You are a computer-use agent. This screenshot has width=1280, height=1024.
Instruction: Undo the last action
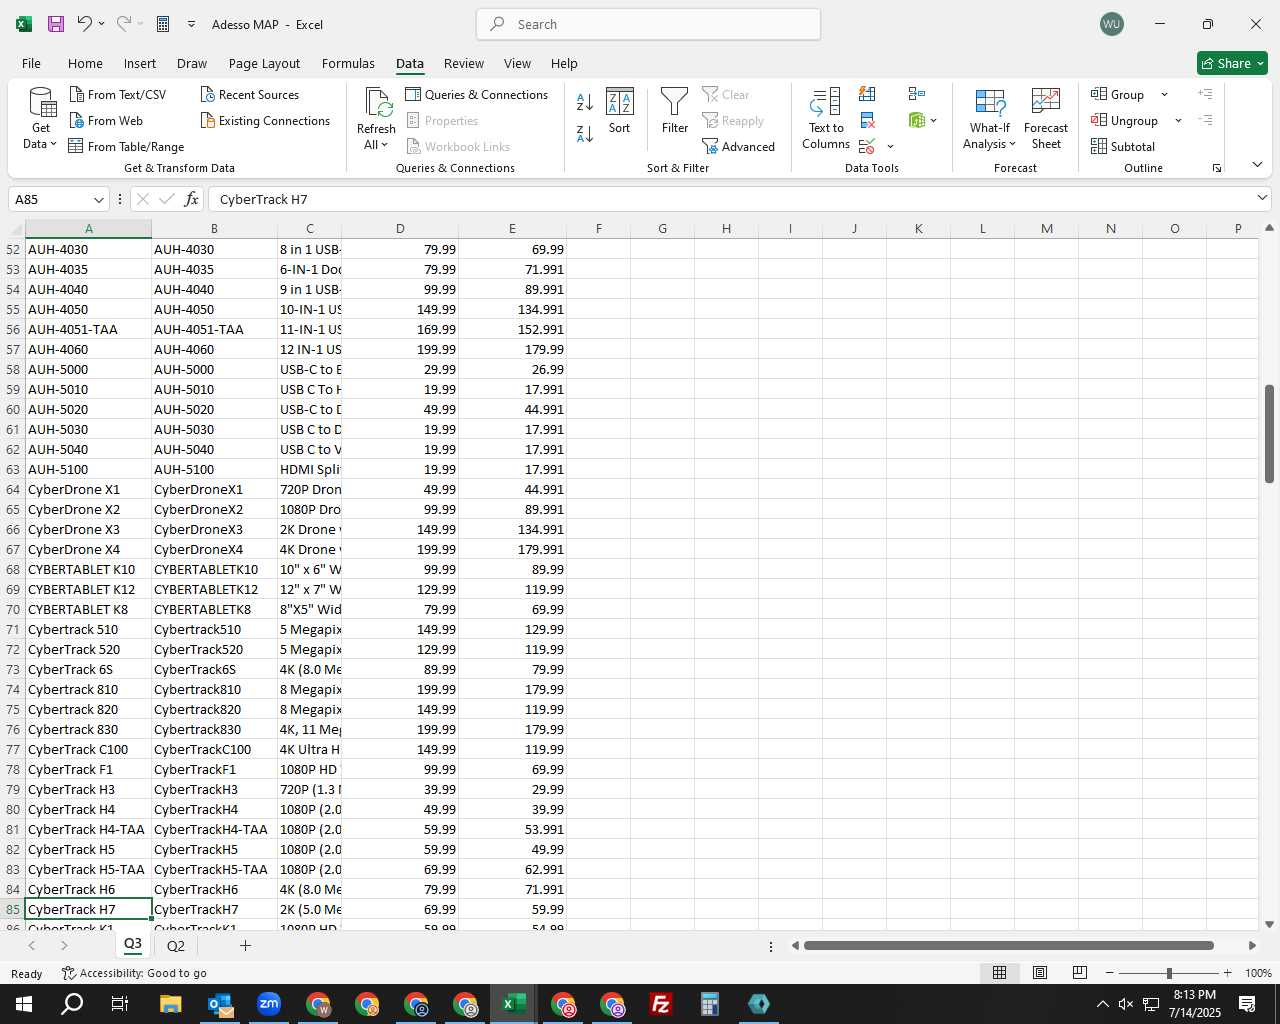[x=85, y=24]
